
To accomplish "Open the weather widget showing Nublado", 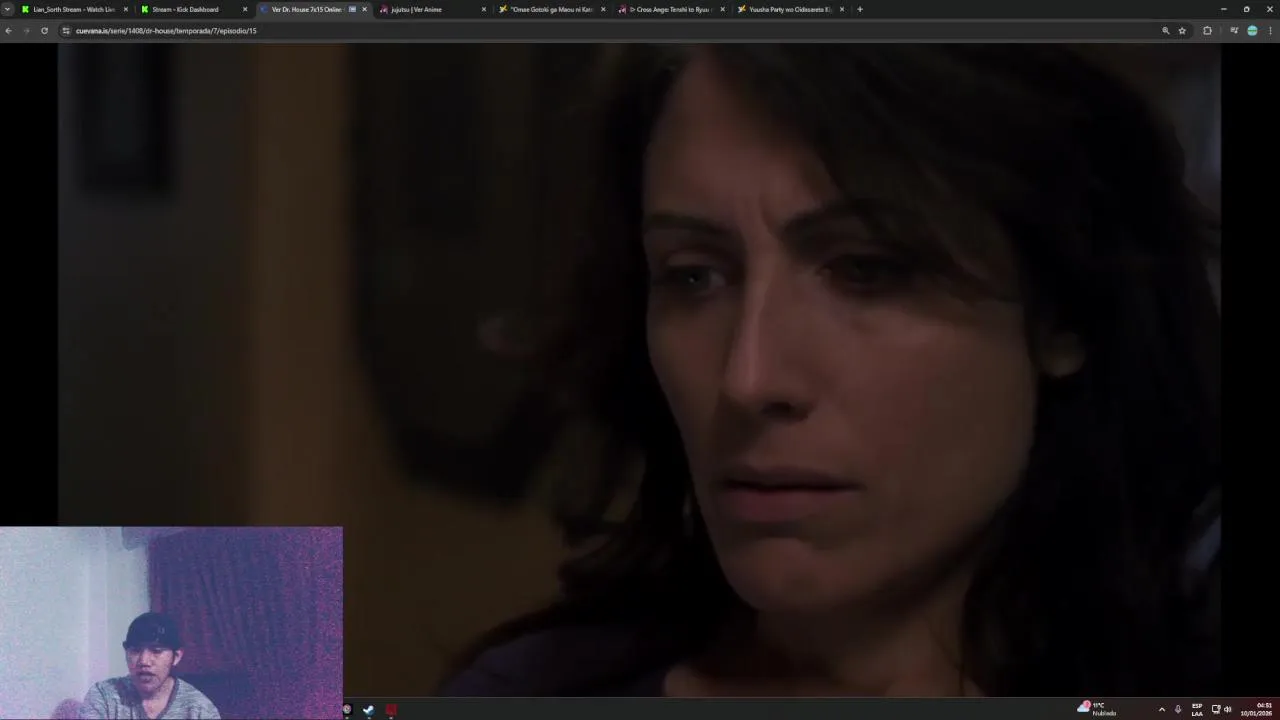I will (x=1097, y=709).
